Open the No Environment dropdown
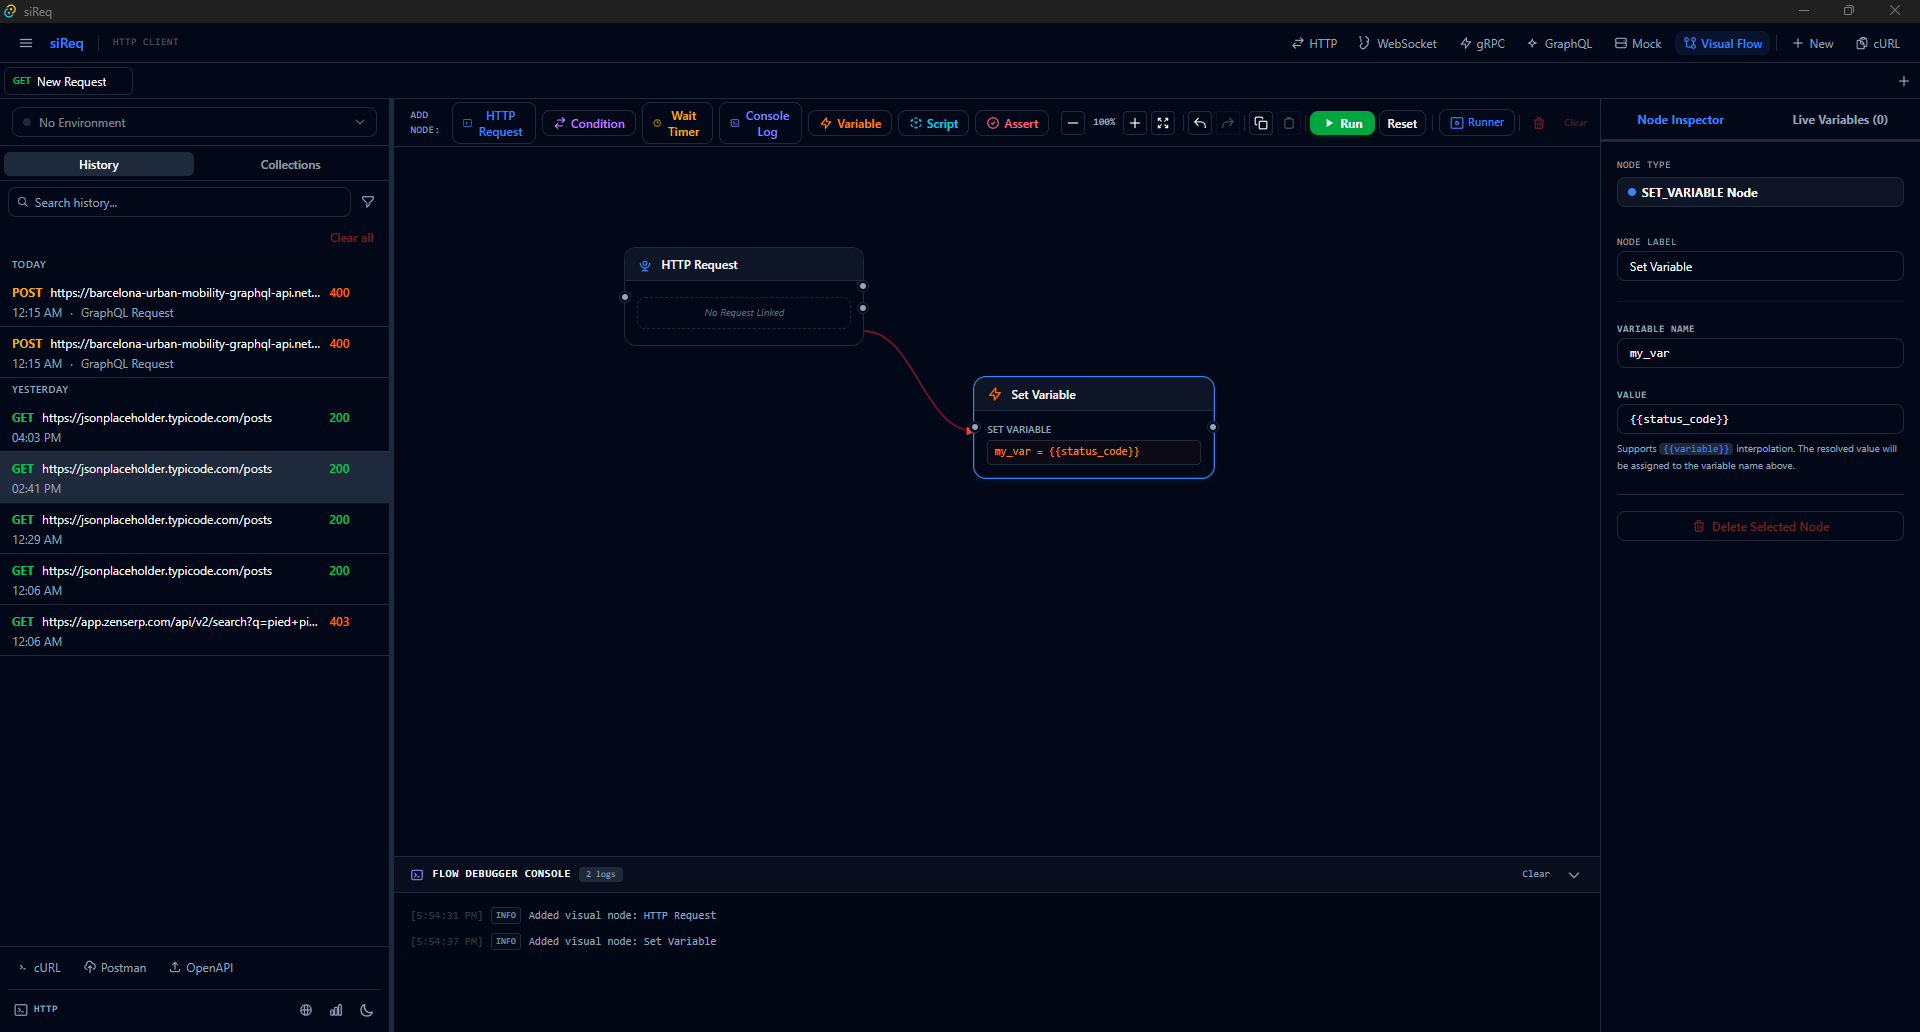The image size is (1920, 1032). [194, 122]
